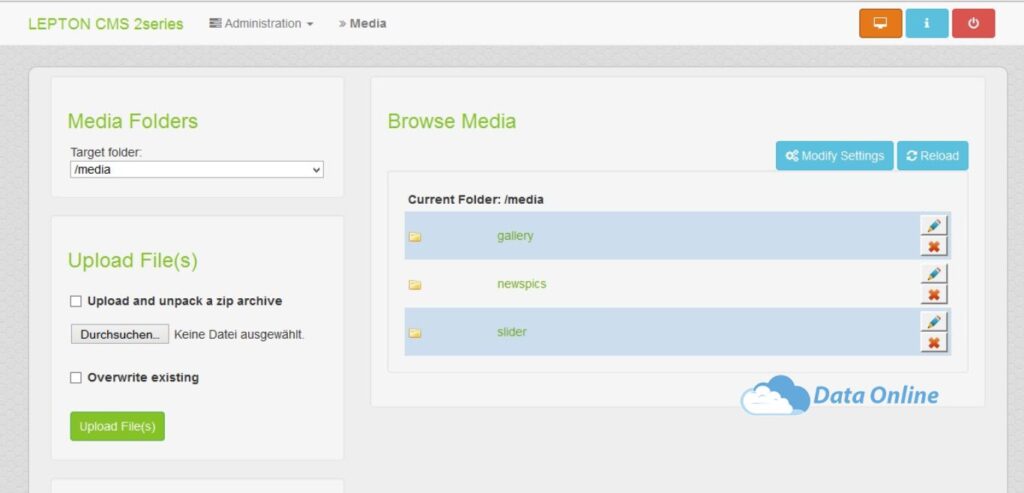Open the slider folder link
The height and width of the screenshot is (493, 1024).
(511, 332)
